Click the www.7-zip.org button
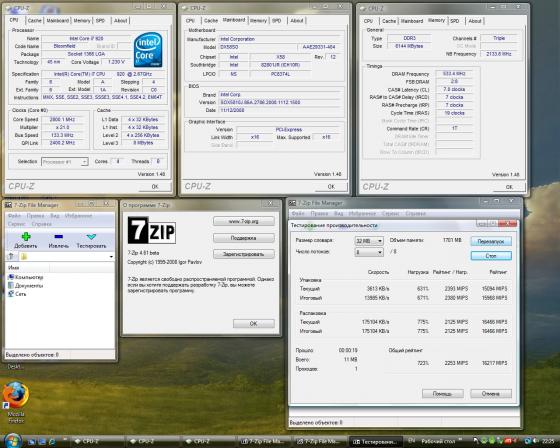Screen dimensions: 560x448 coord(244,221)
